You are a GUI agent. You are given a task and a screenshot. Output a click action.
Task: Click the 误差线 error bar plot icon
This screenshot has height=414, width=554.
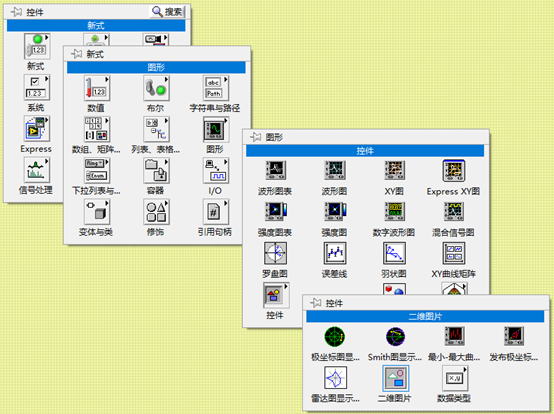tap(335, 253)
